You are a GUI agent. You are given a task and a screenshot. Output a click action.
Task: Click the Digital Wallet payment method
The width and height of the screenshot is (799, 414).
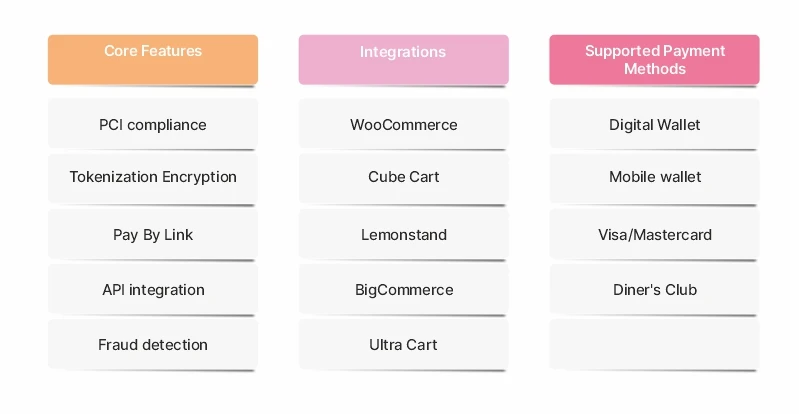654,125
